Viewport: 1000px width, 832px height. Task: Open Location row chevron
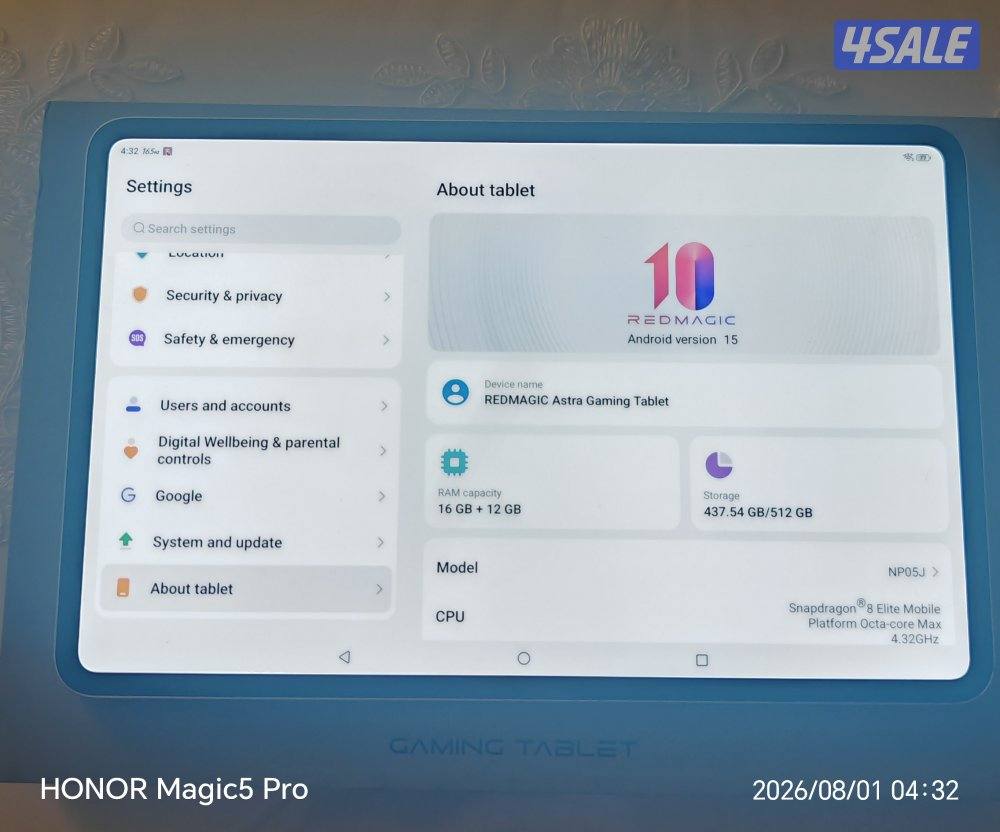(x=387, y=256)
